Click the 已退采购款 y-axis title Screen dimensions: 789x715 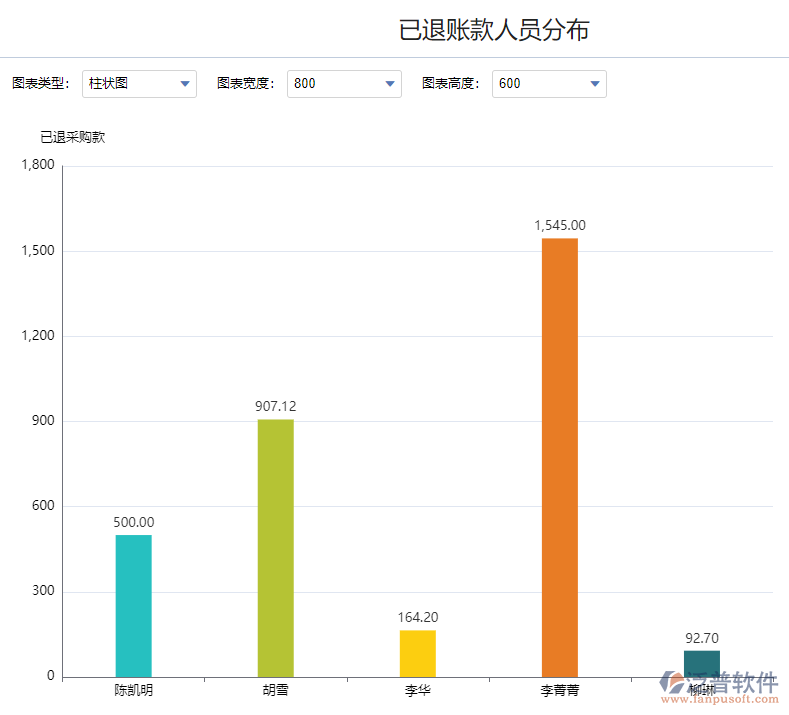pos(72,137)
